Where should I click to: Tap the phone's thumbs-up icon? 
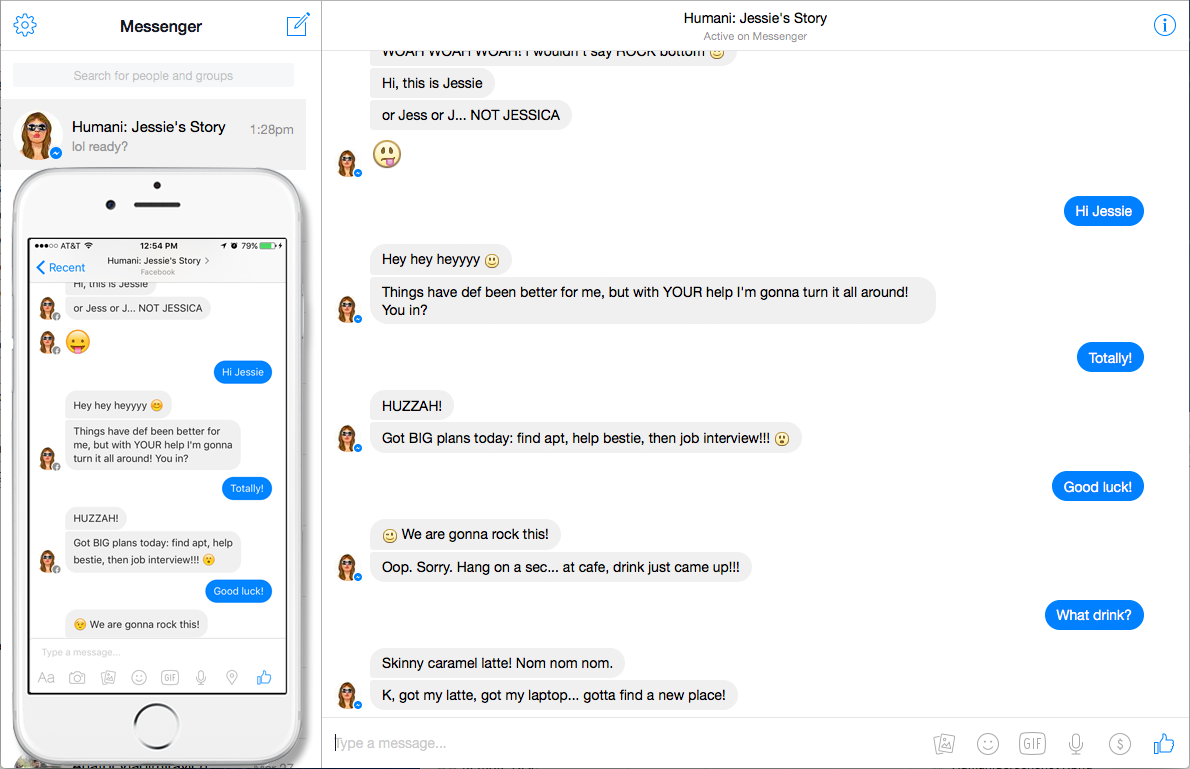263,677
